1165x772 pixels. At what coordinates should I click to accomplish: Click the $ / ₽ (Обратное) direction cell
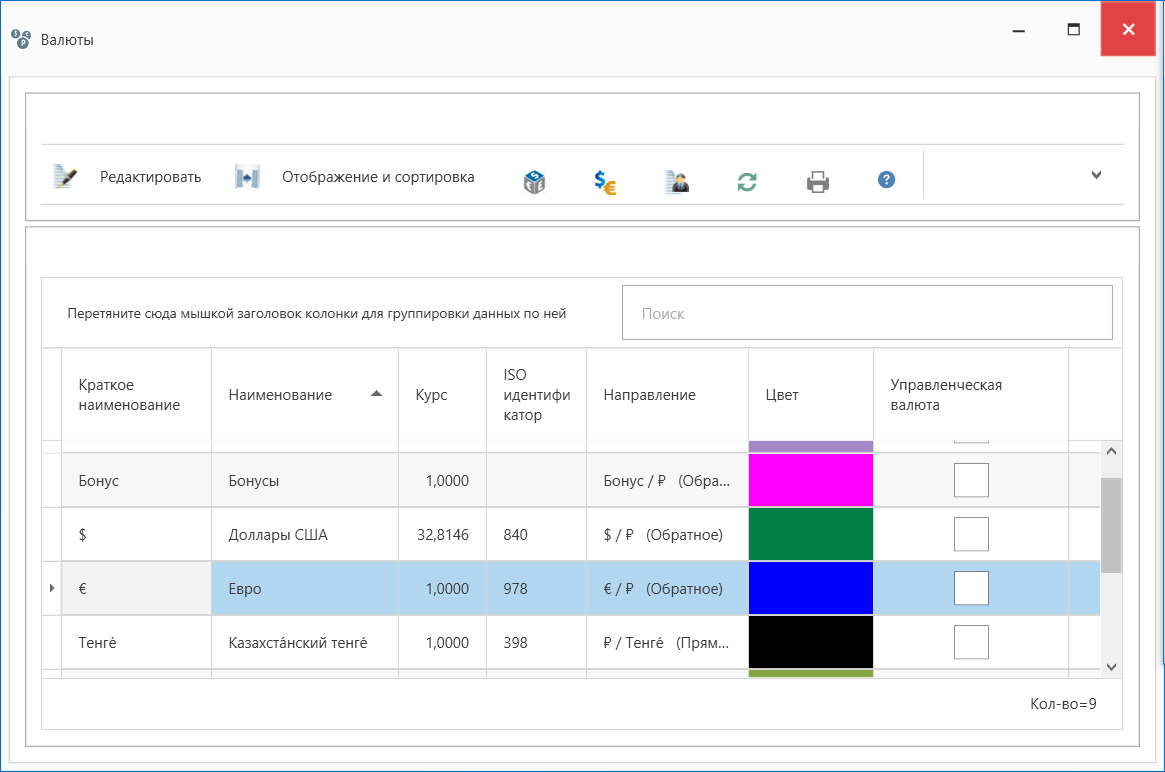(667, 534)
